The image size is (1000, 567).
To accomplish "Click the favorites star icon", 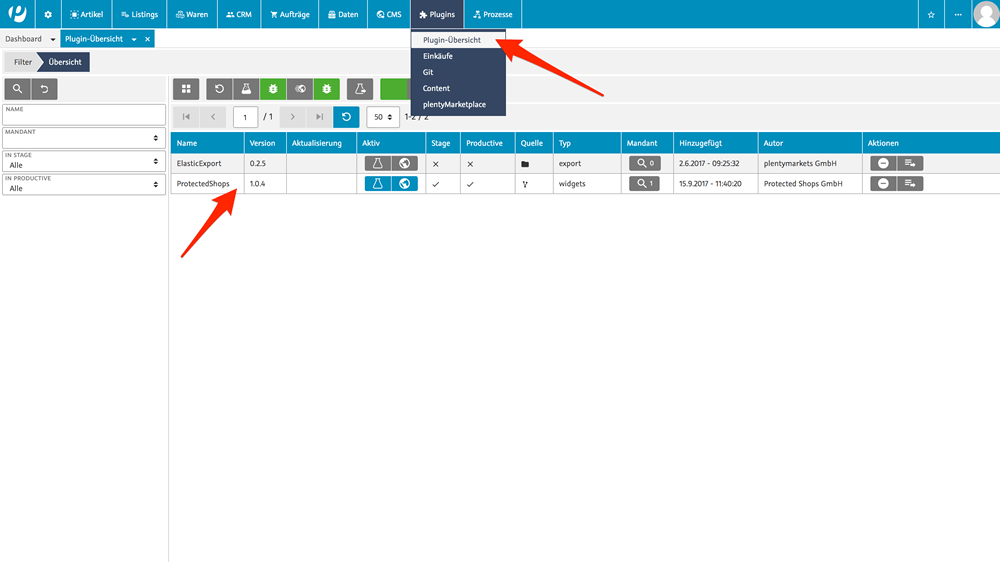I will [931, 14].
